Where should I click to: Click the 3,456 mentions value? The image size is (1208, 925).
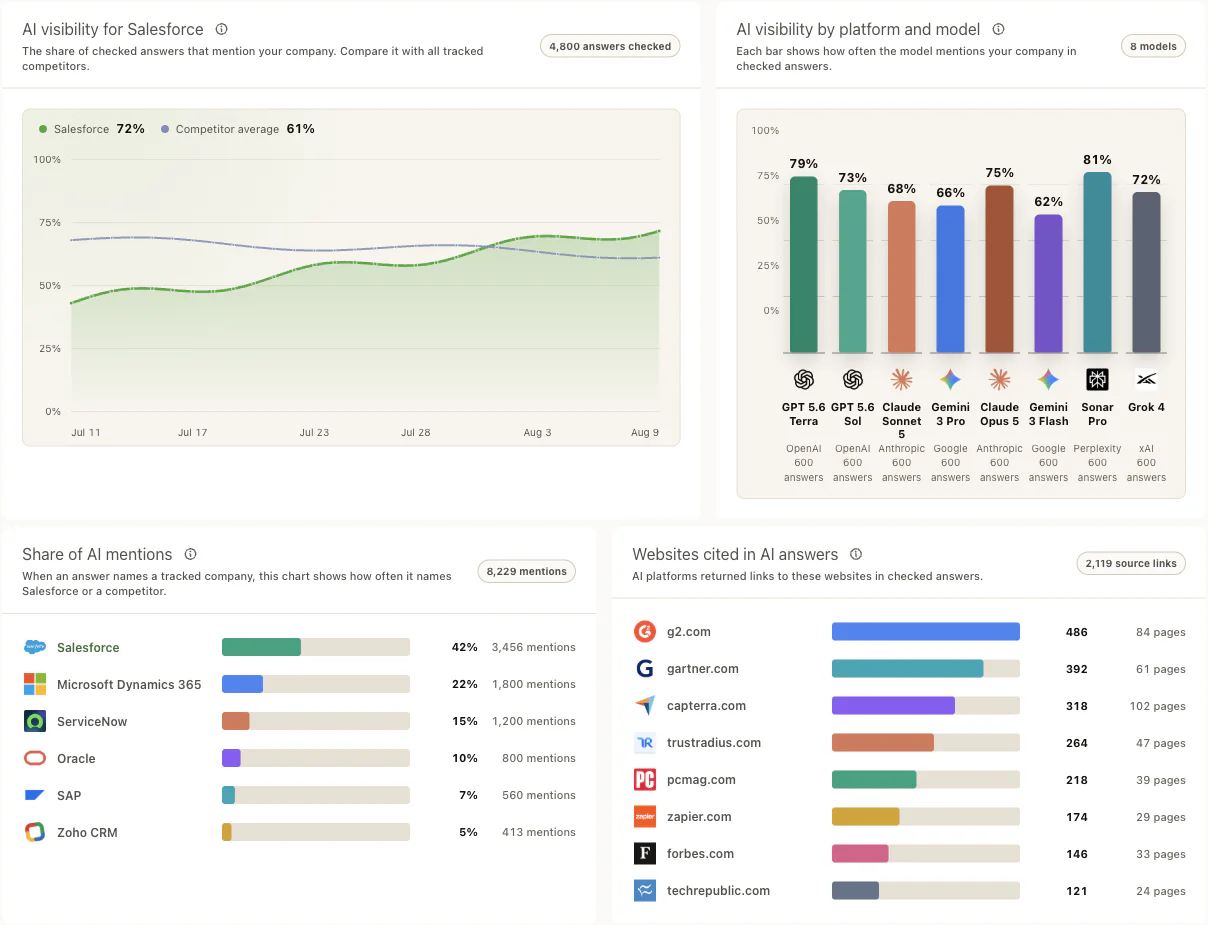(534, 647)
